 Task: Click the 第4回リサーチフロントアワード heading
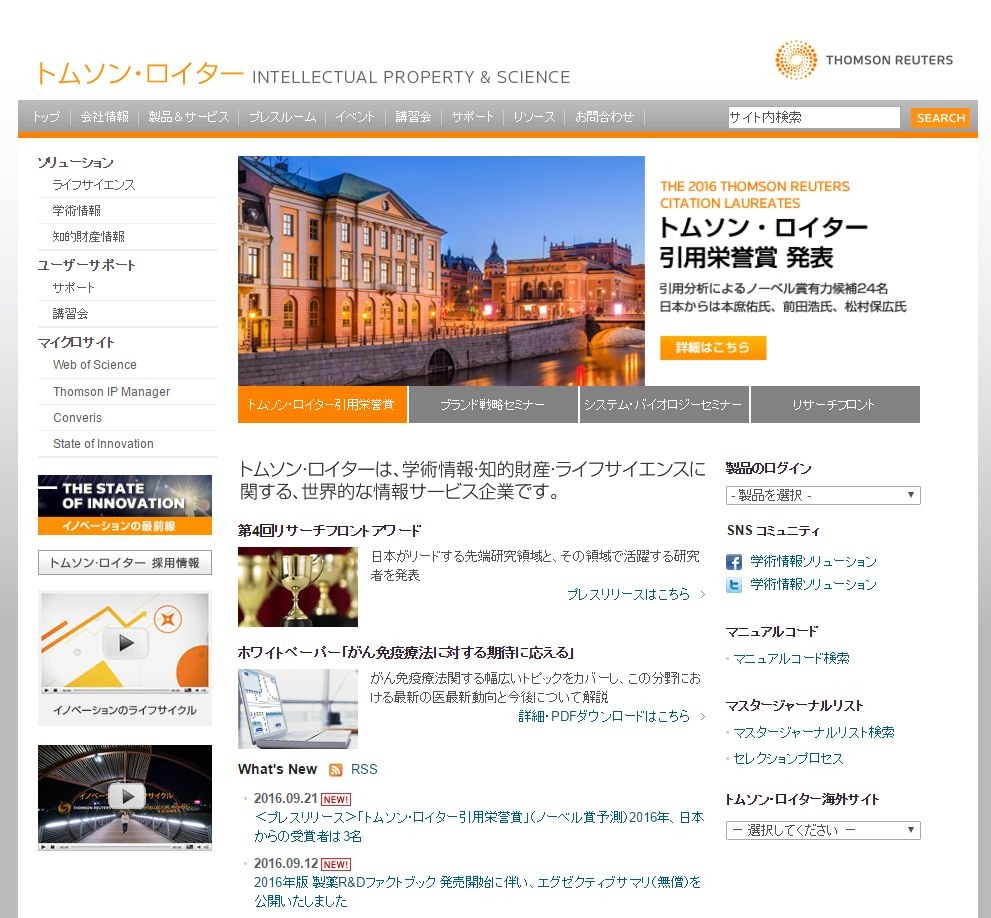329,531
